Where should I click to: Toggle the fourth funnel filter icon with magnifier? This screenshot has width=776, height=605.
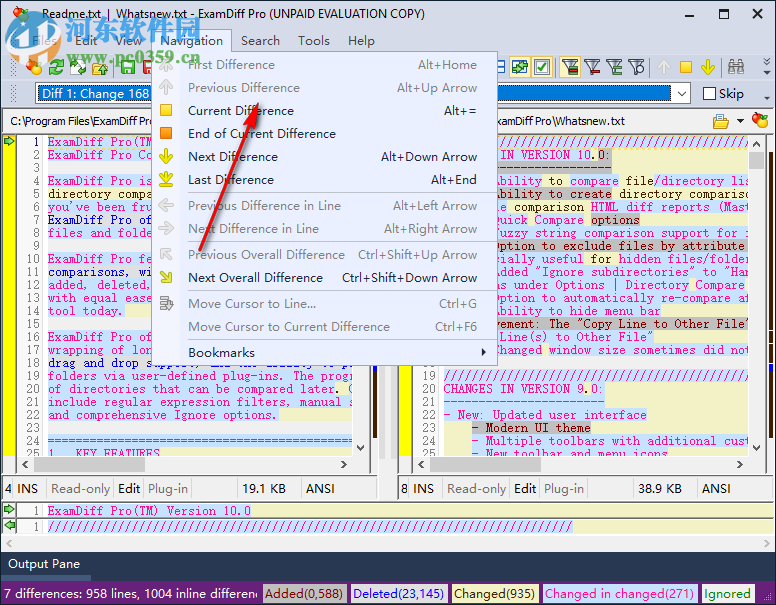tap(636, 67)
